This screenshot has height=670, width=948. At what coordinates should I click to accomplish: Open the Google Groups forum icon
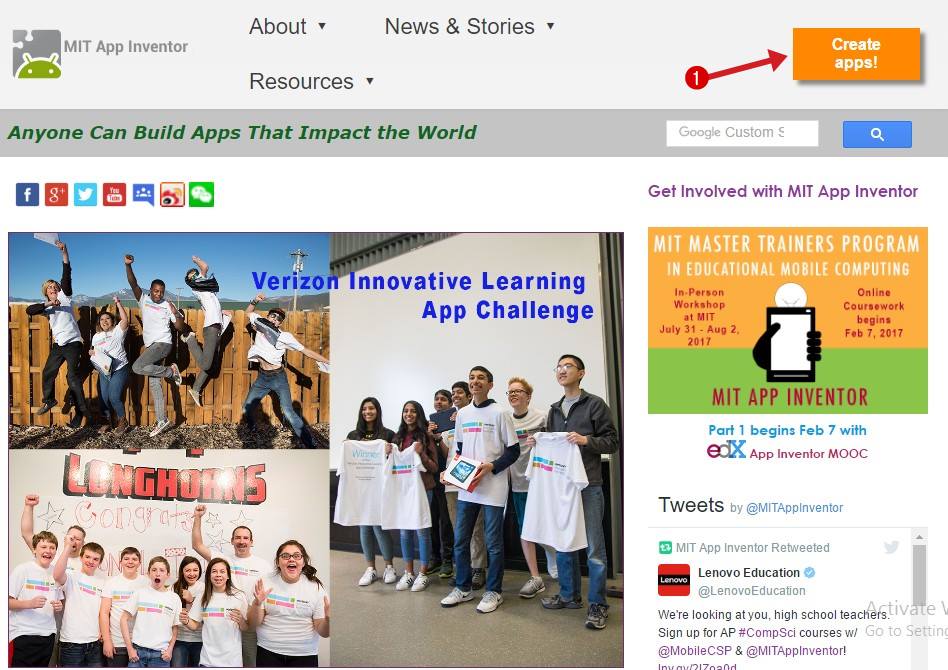point(143,195)
